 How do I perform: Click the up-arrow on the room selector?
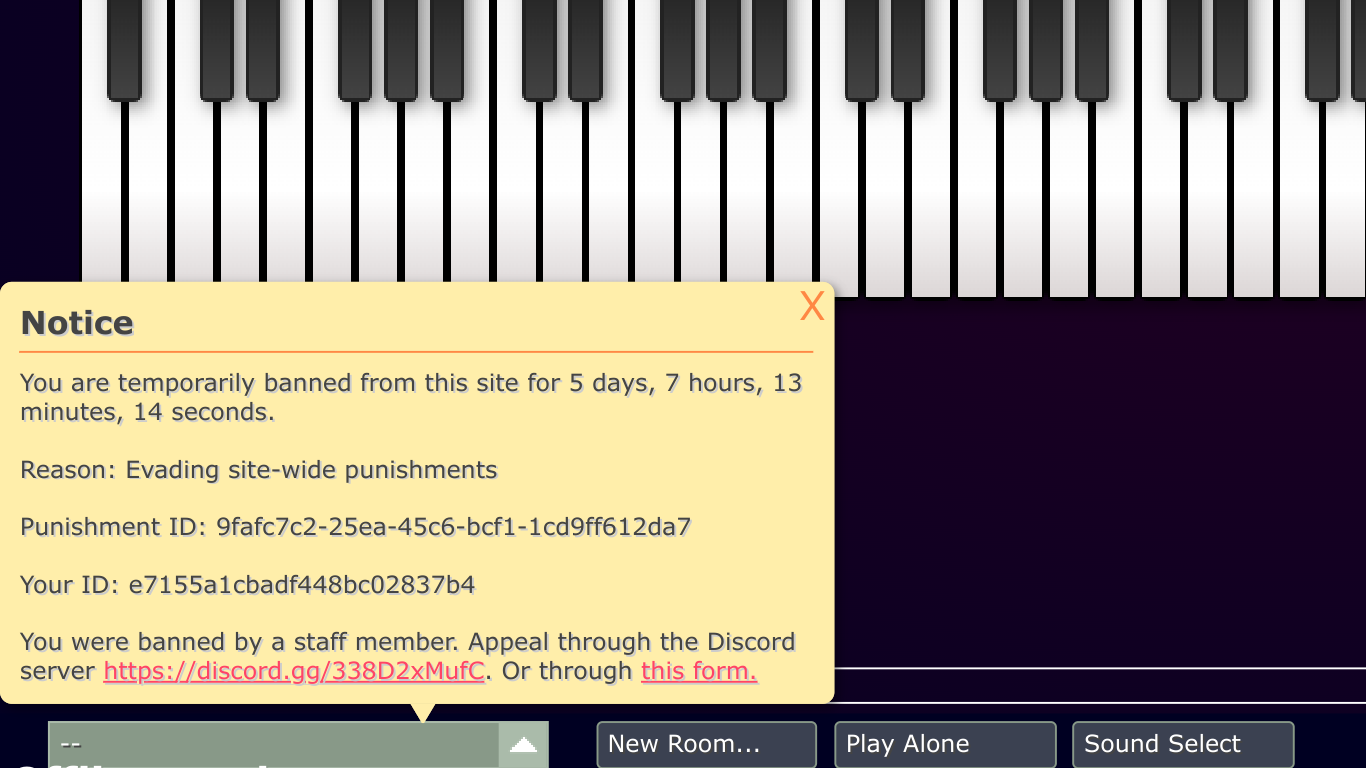pos(523,744)
